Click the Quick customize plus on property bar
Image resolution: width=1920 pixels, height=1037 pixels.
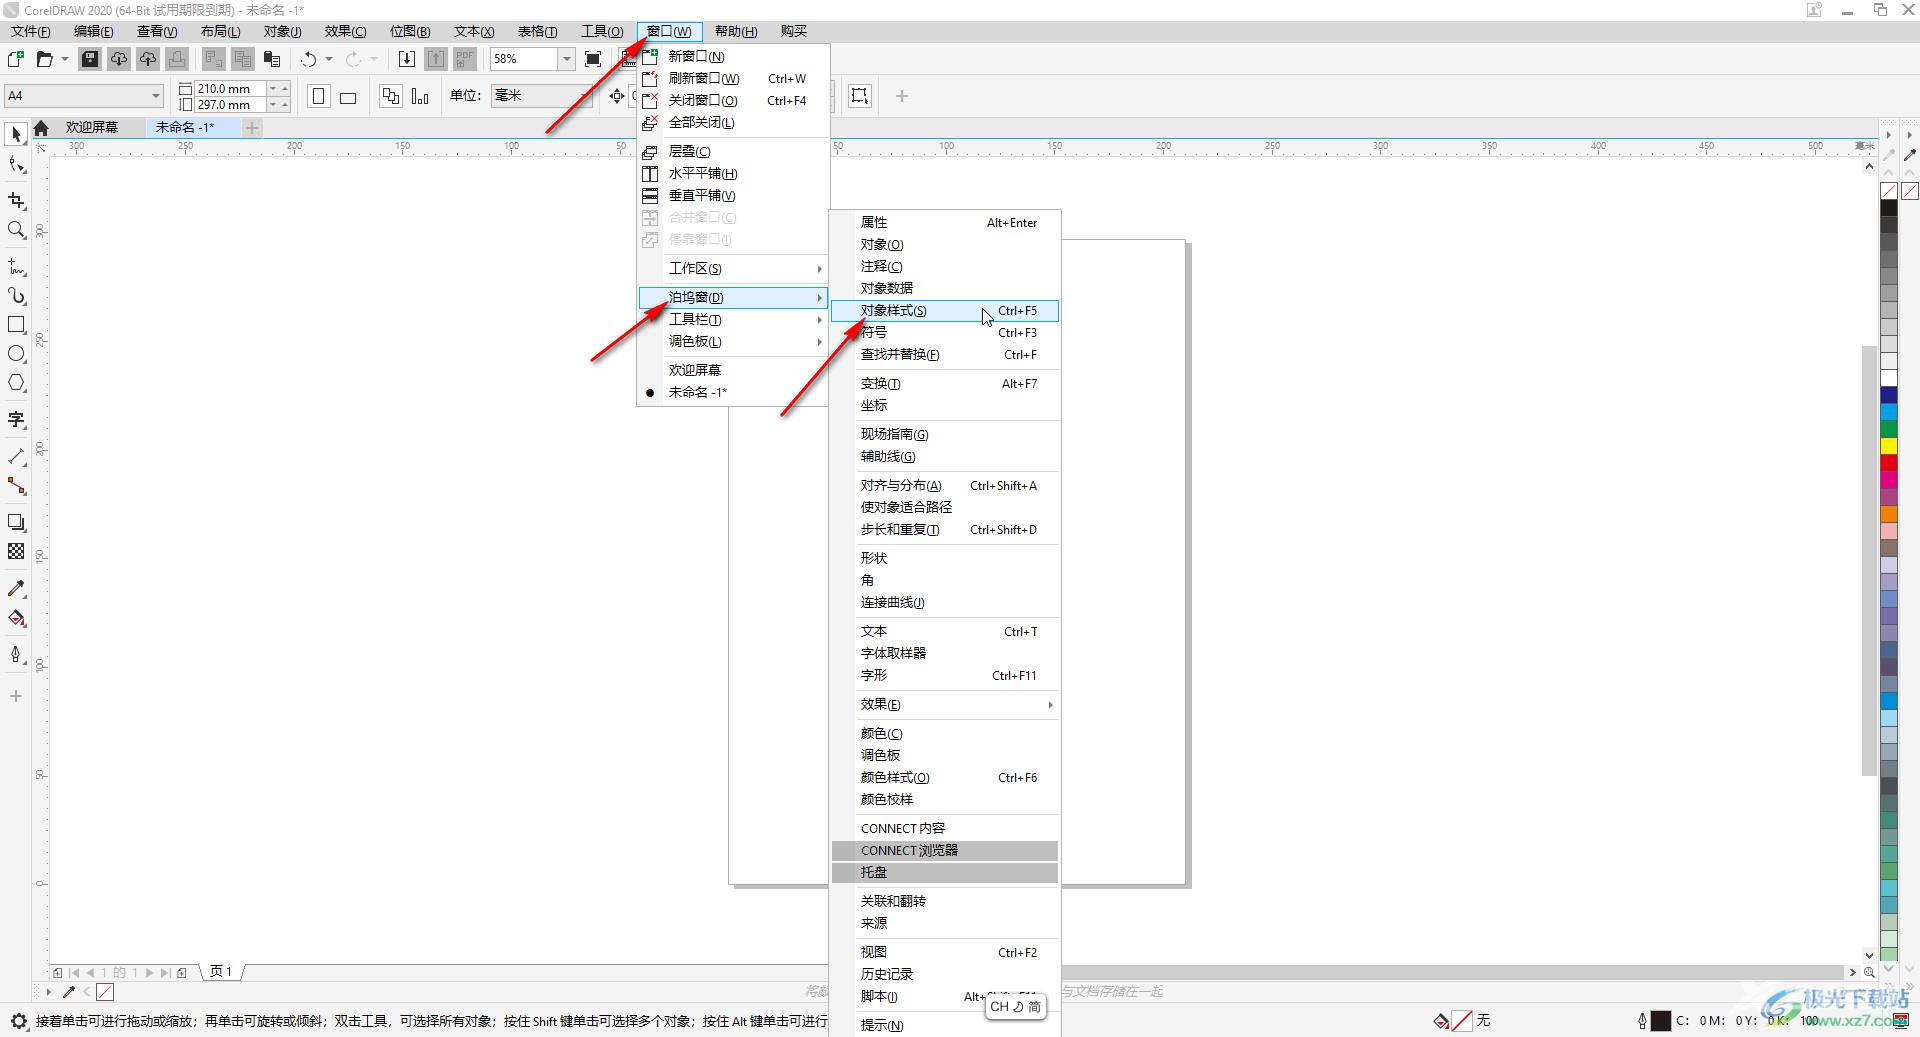902,96
